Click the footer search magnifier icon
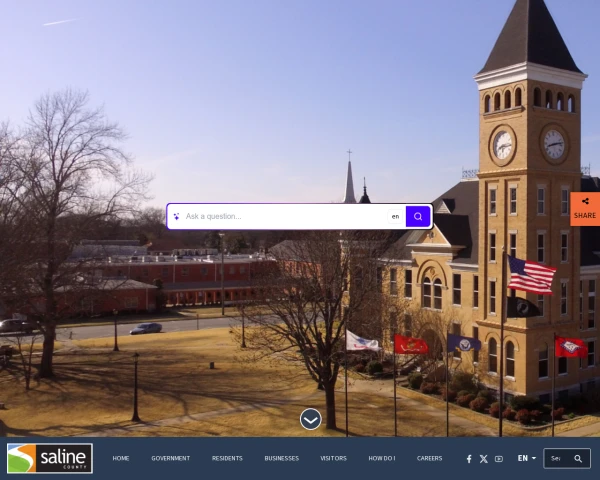Screen dimensions: 600x480 [x=578, y=458]
